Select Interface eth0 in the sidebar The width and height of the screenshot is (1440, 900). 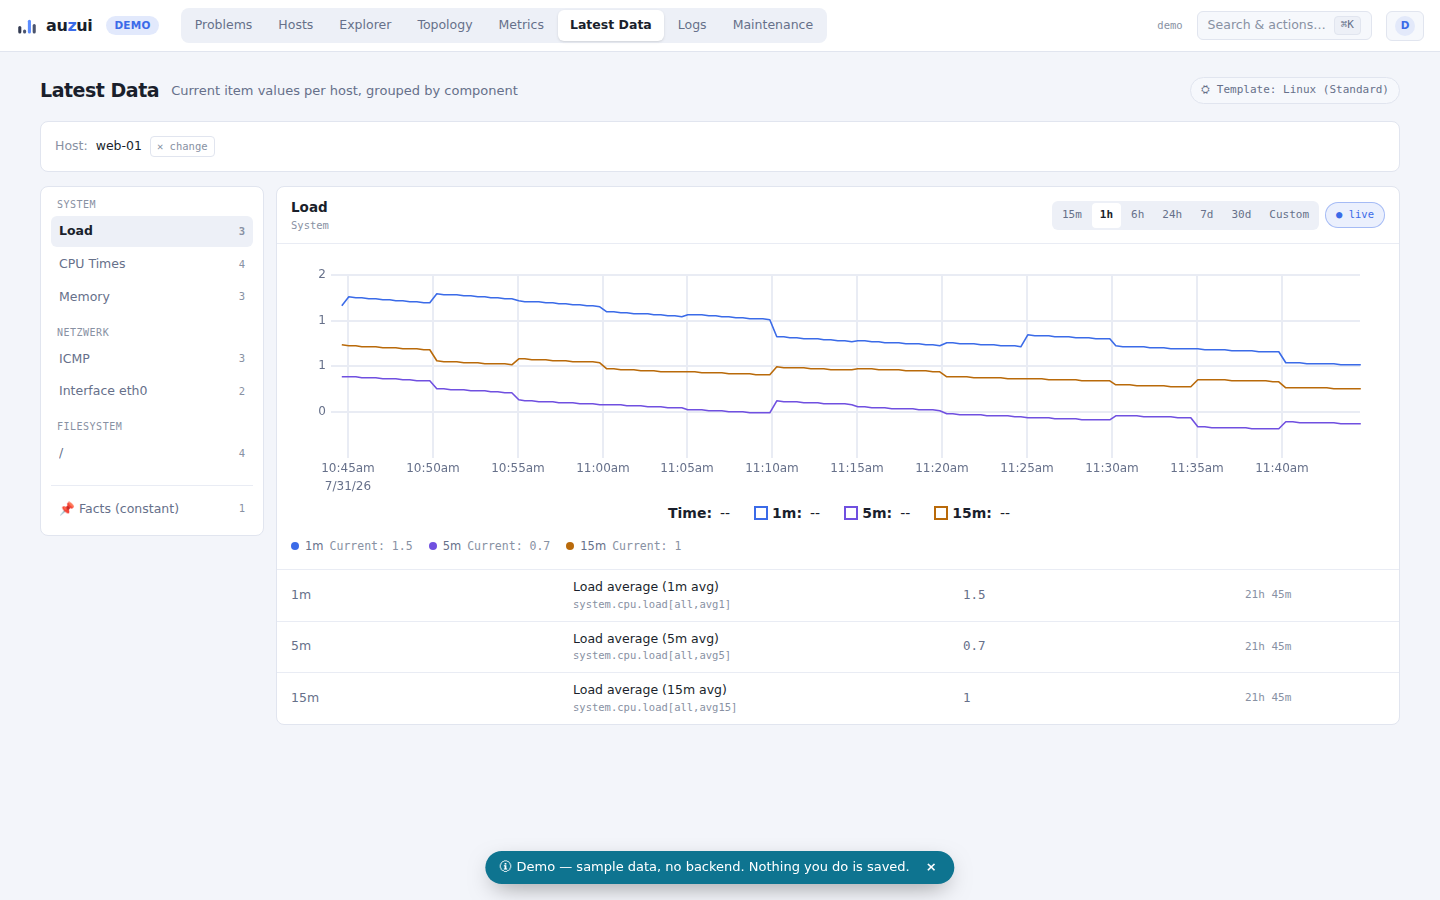[152, 391]
